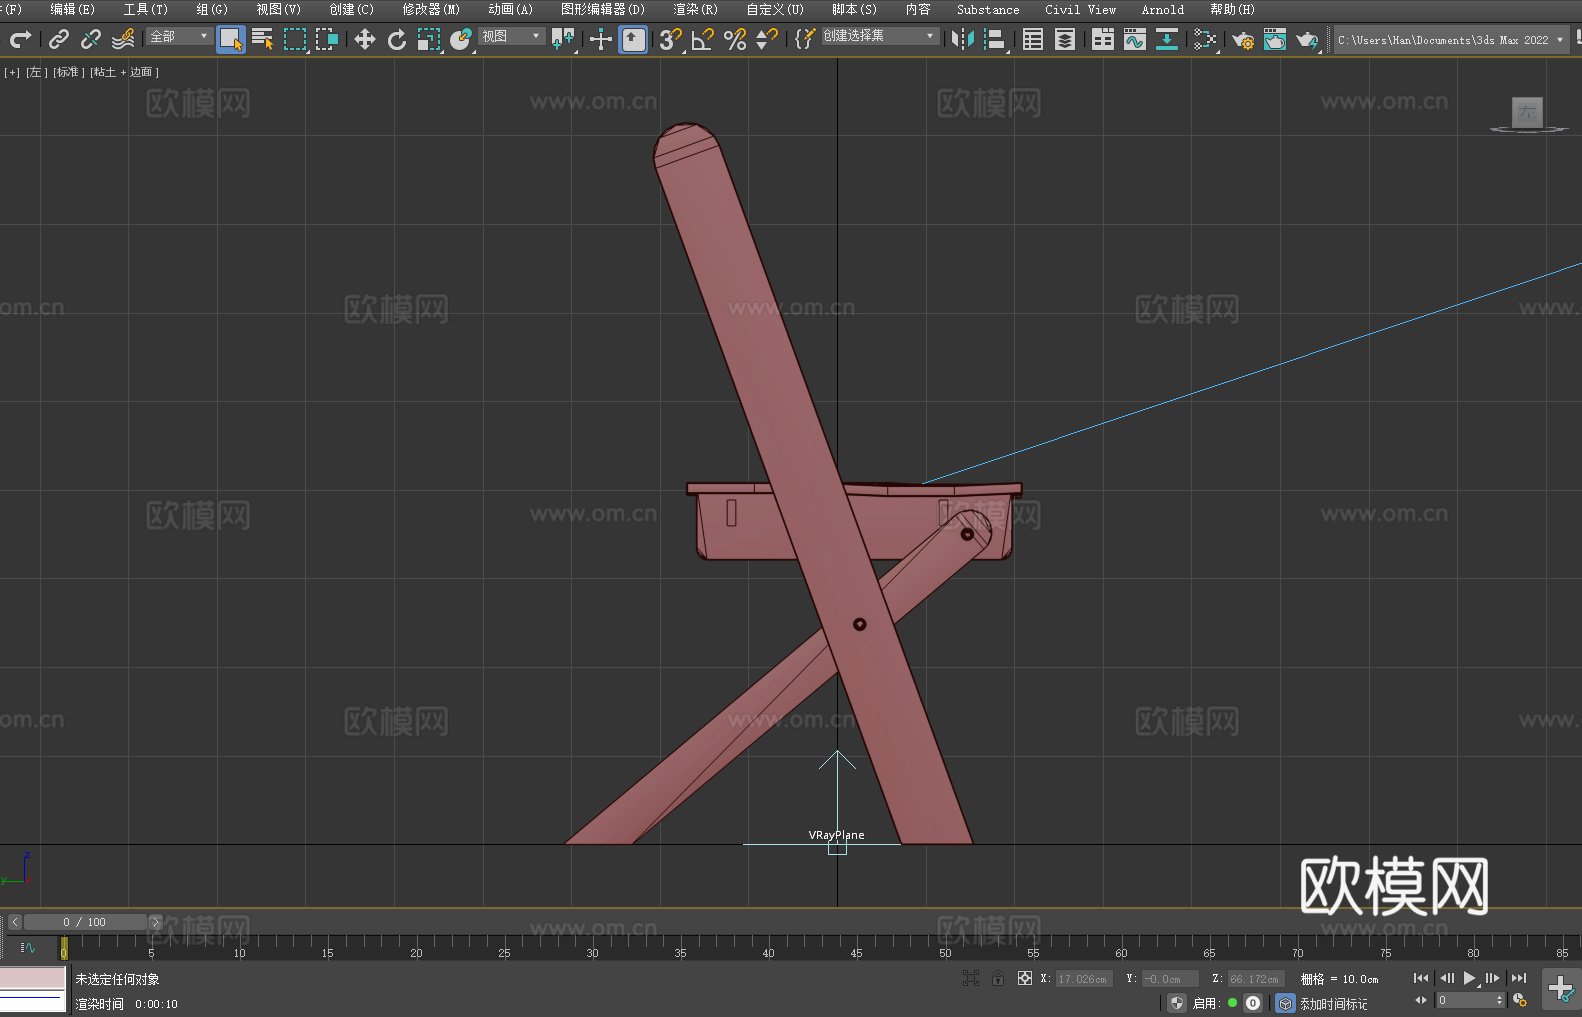
Task: Open 组(G) menu
Action: 211,9
